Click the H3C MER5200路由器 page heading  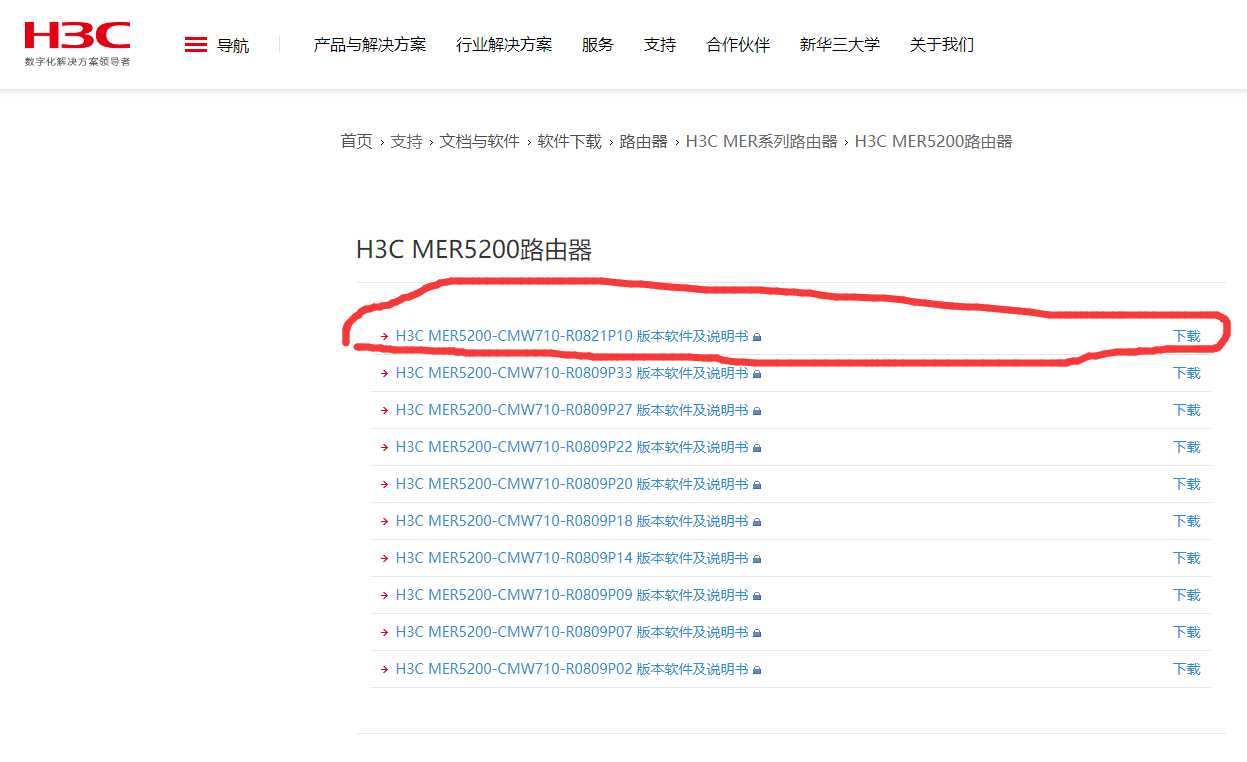[475, 250]
